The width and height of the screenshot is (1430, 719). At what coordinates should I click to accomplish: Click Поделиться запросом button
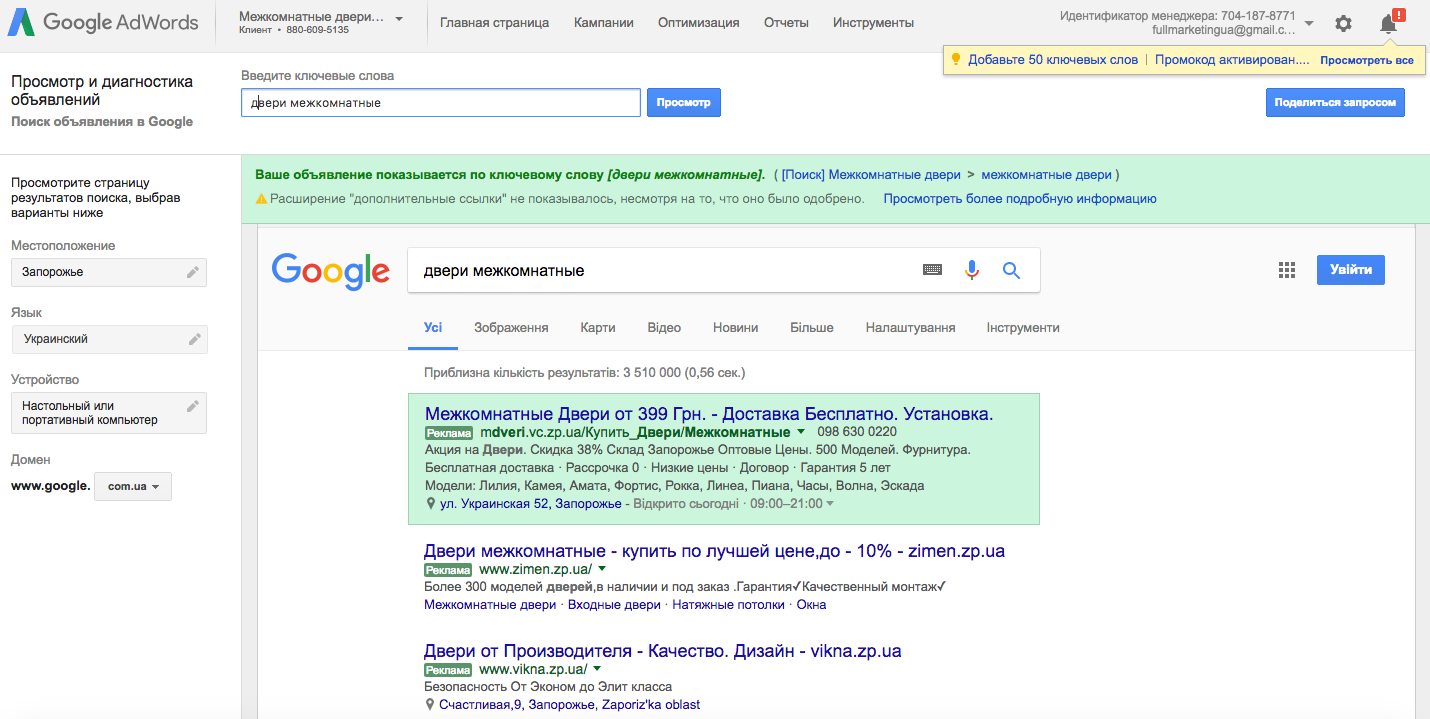tap(1335, 103)
